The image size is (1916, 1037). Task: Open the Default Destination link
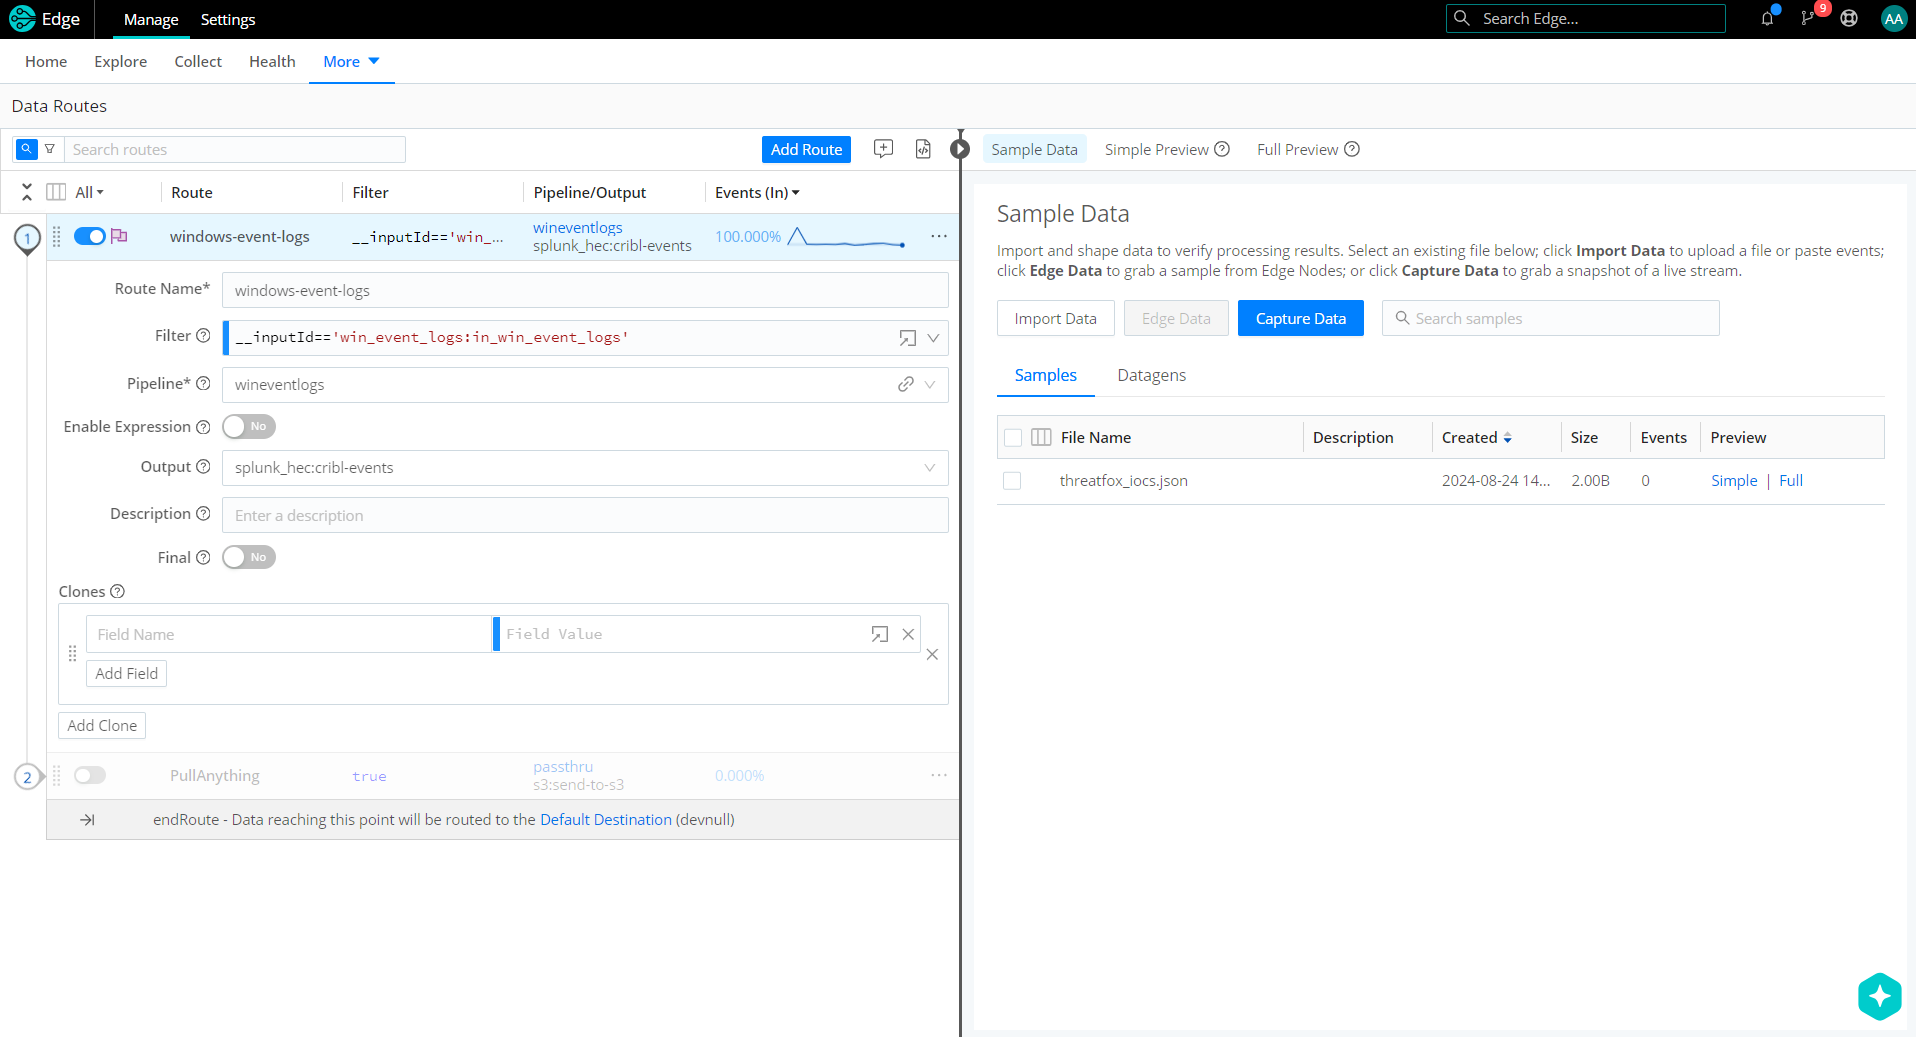605,820
